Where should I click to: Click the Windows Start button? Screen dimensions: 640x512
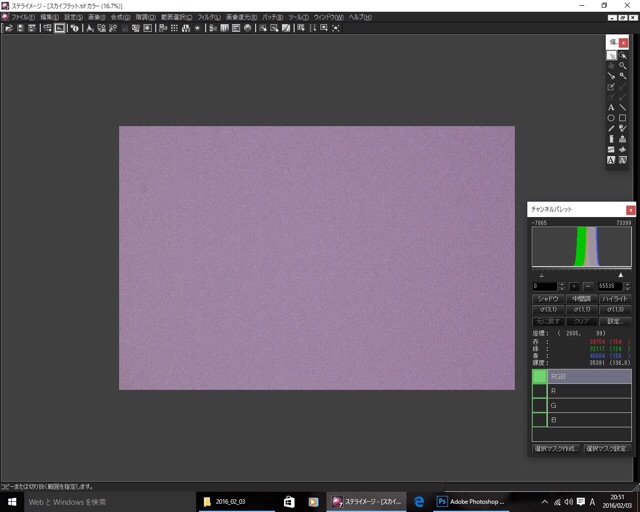click(12, 502)
